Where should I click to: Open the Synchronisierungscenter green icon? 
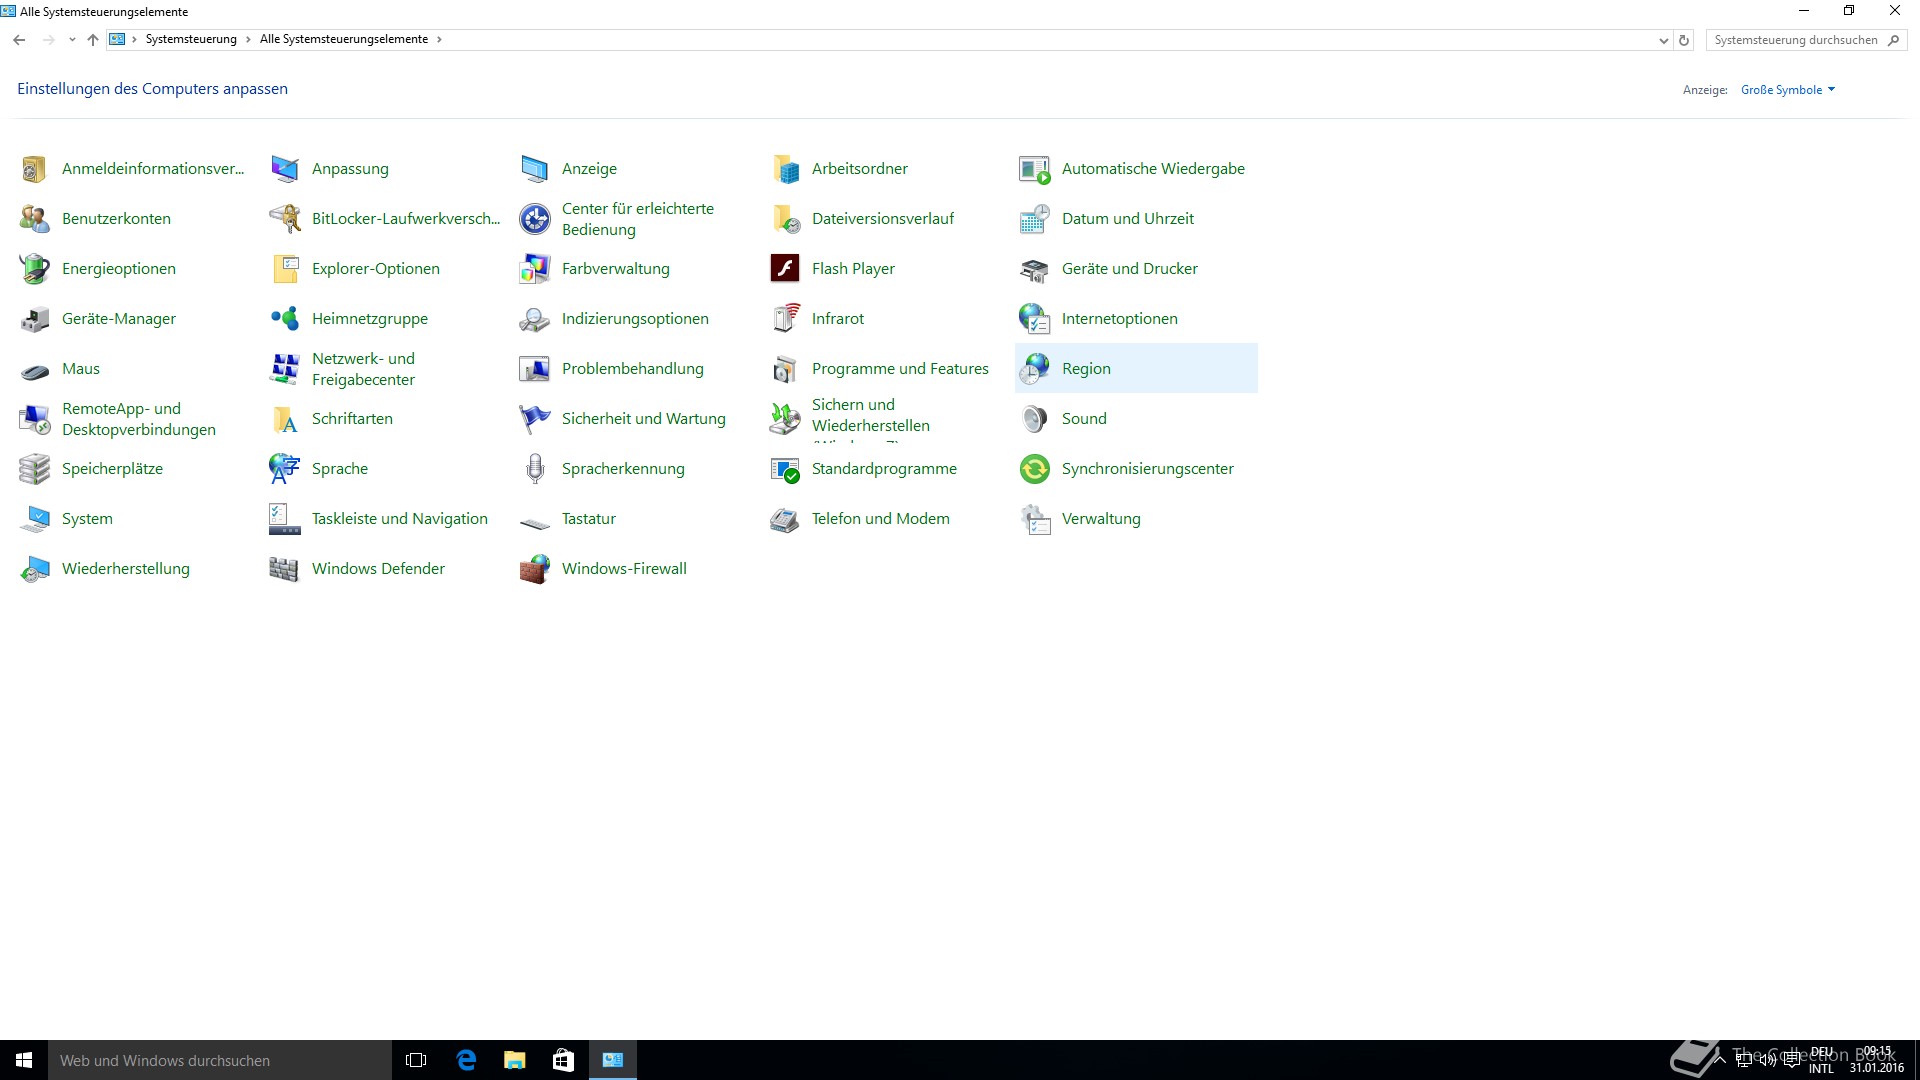coord(1034,469)
